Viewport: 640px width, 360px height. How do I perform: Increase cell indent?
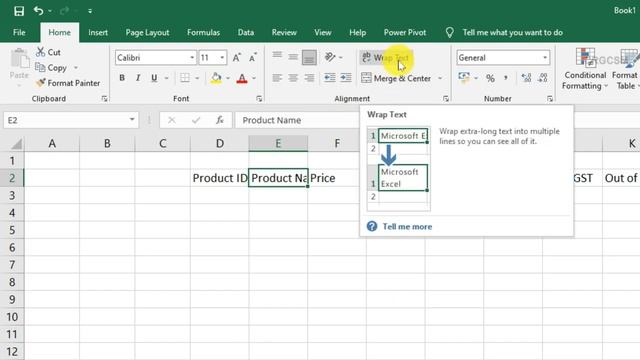346,78
